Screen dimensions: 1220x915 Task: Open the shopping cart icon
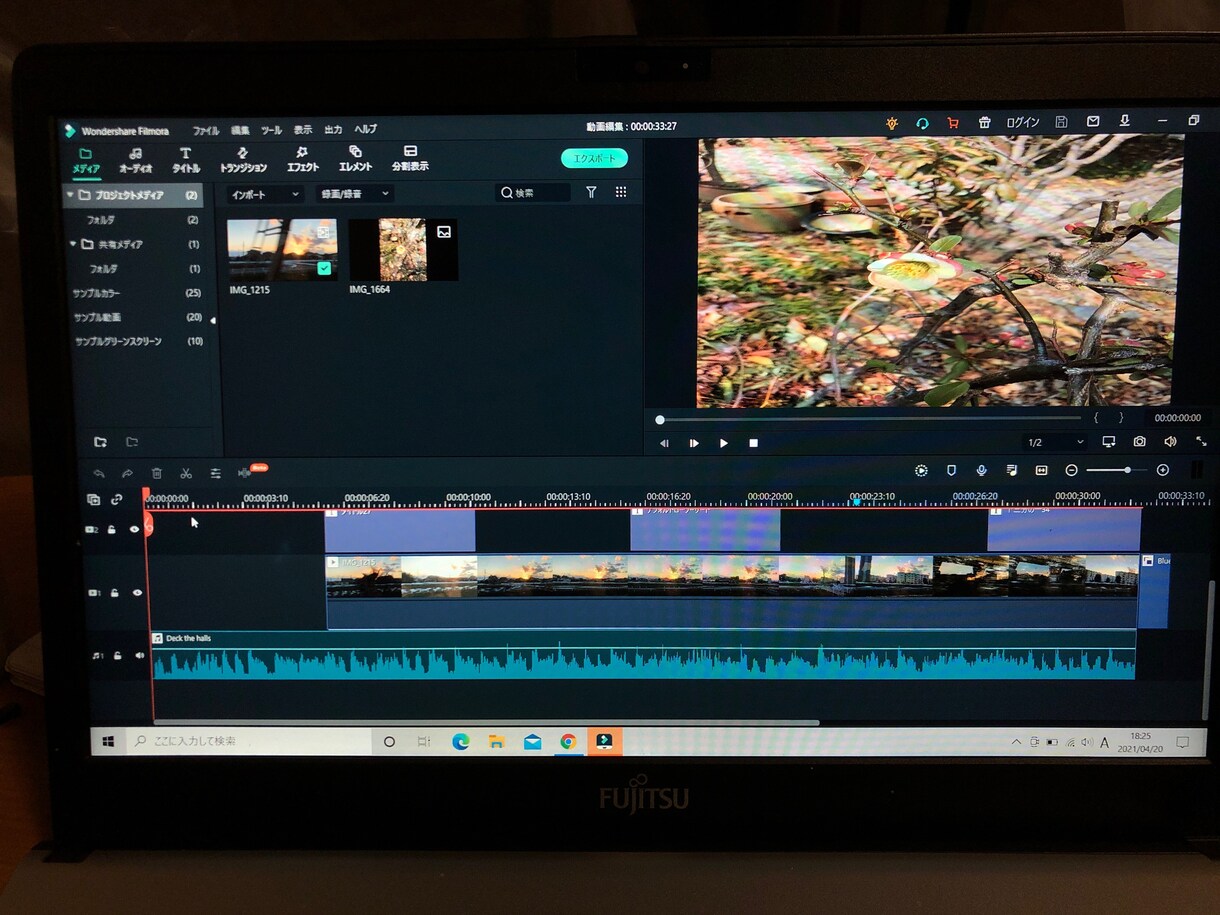952,123
